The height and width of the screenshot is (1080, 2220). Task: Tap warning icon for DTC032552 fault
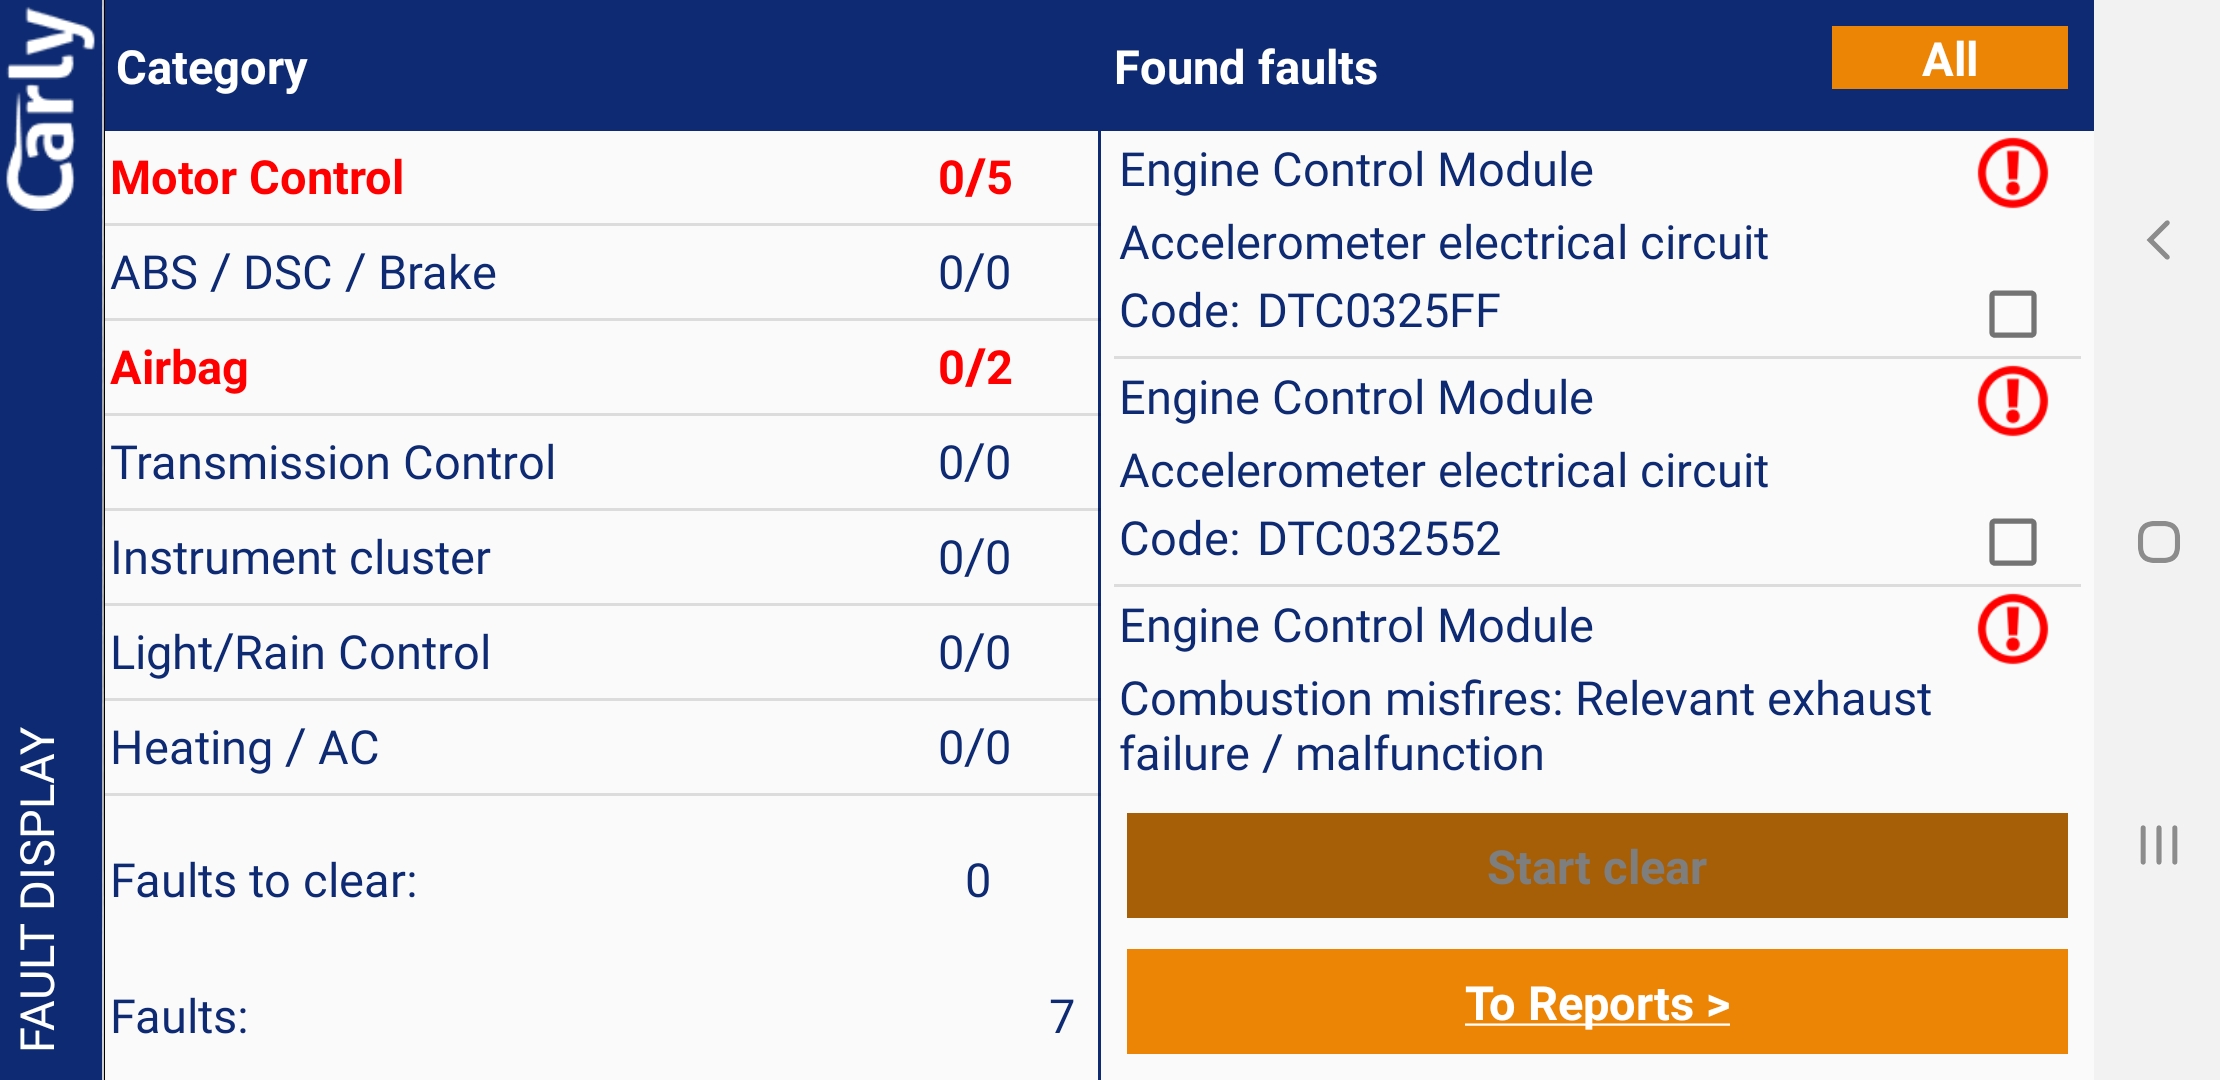click(x=2012, y=402)
